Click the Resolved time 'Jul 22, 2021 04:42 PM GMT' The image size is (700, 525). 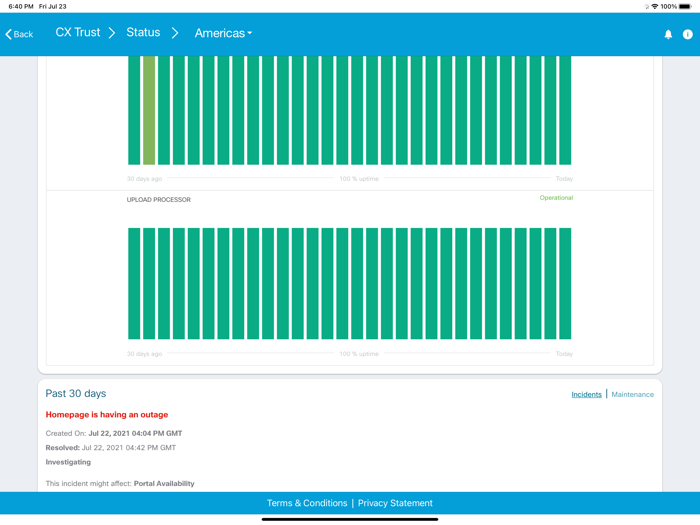tap(129, 448)
